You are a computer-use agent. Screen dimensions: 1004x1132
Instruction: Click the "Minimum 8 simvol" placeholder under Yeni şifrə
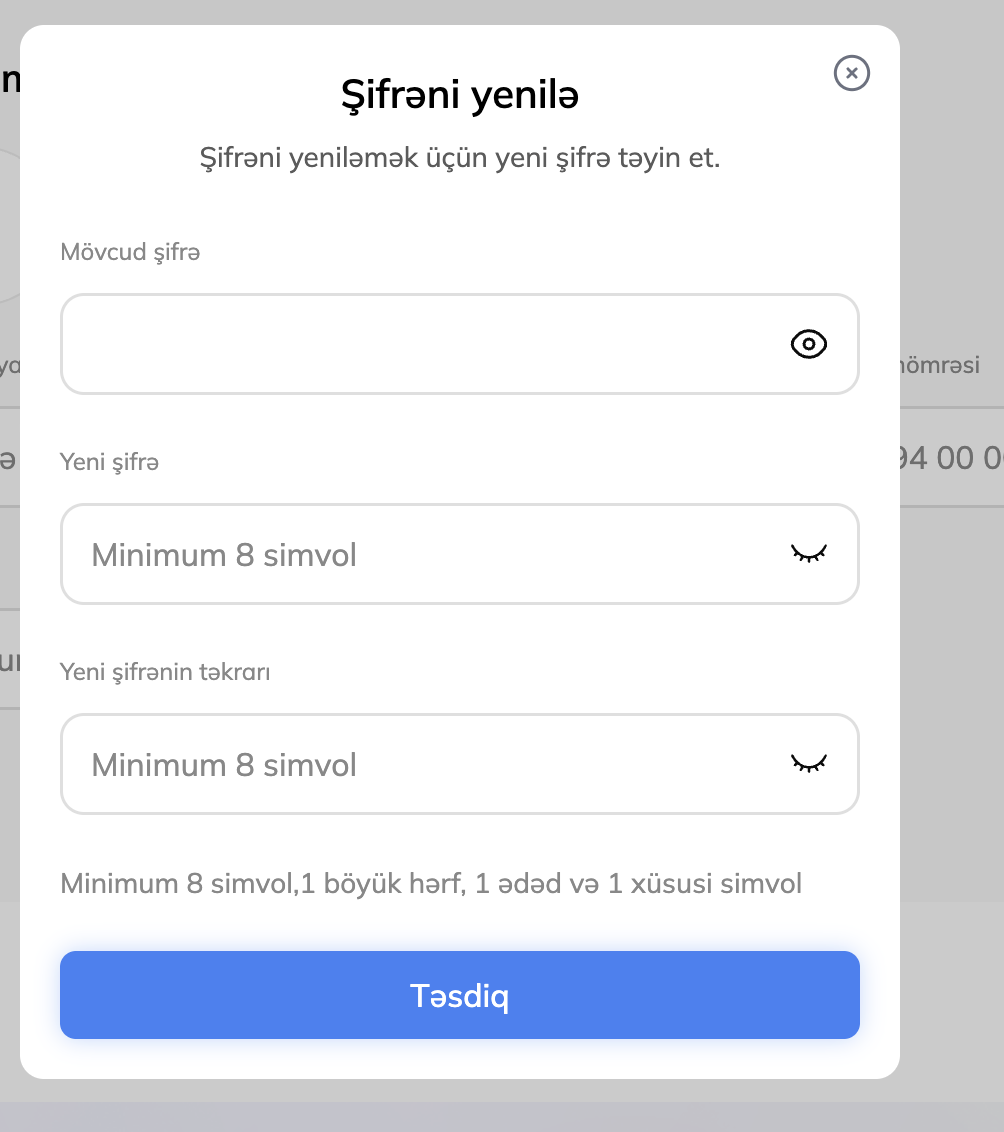click(224, 555)
